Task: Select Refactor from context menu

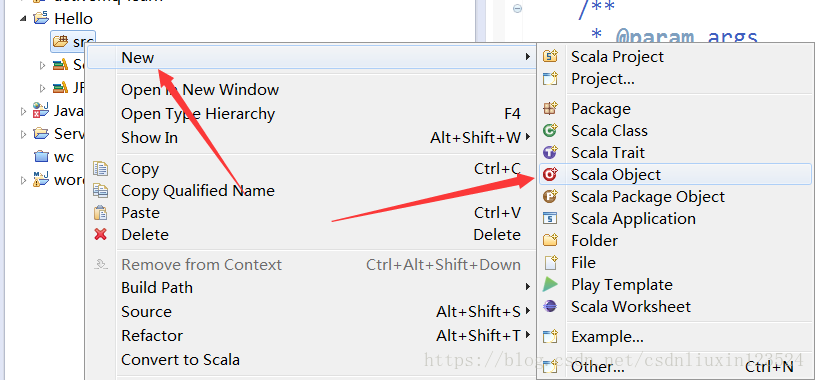Action: coord(152,335)
